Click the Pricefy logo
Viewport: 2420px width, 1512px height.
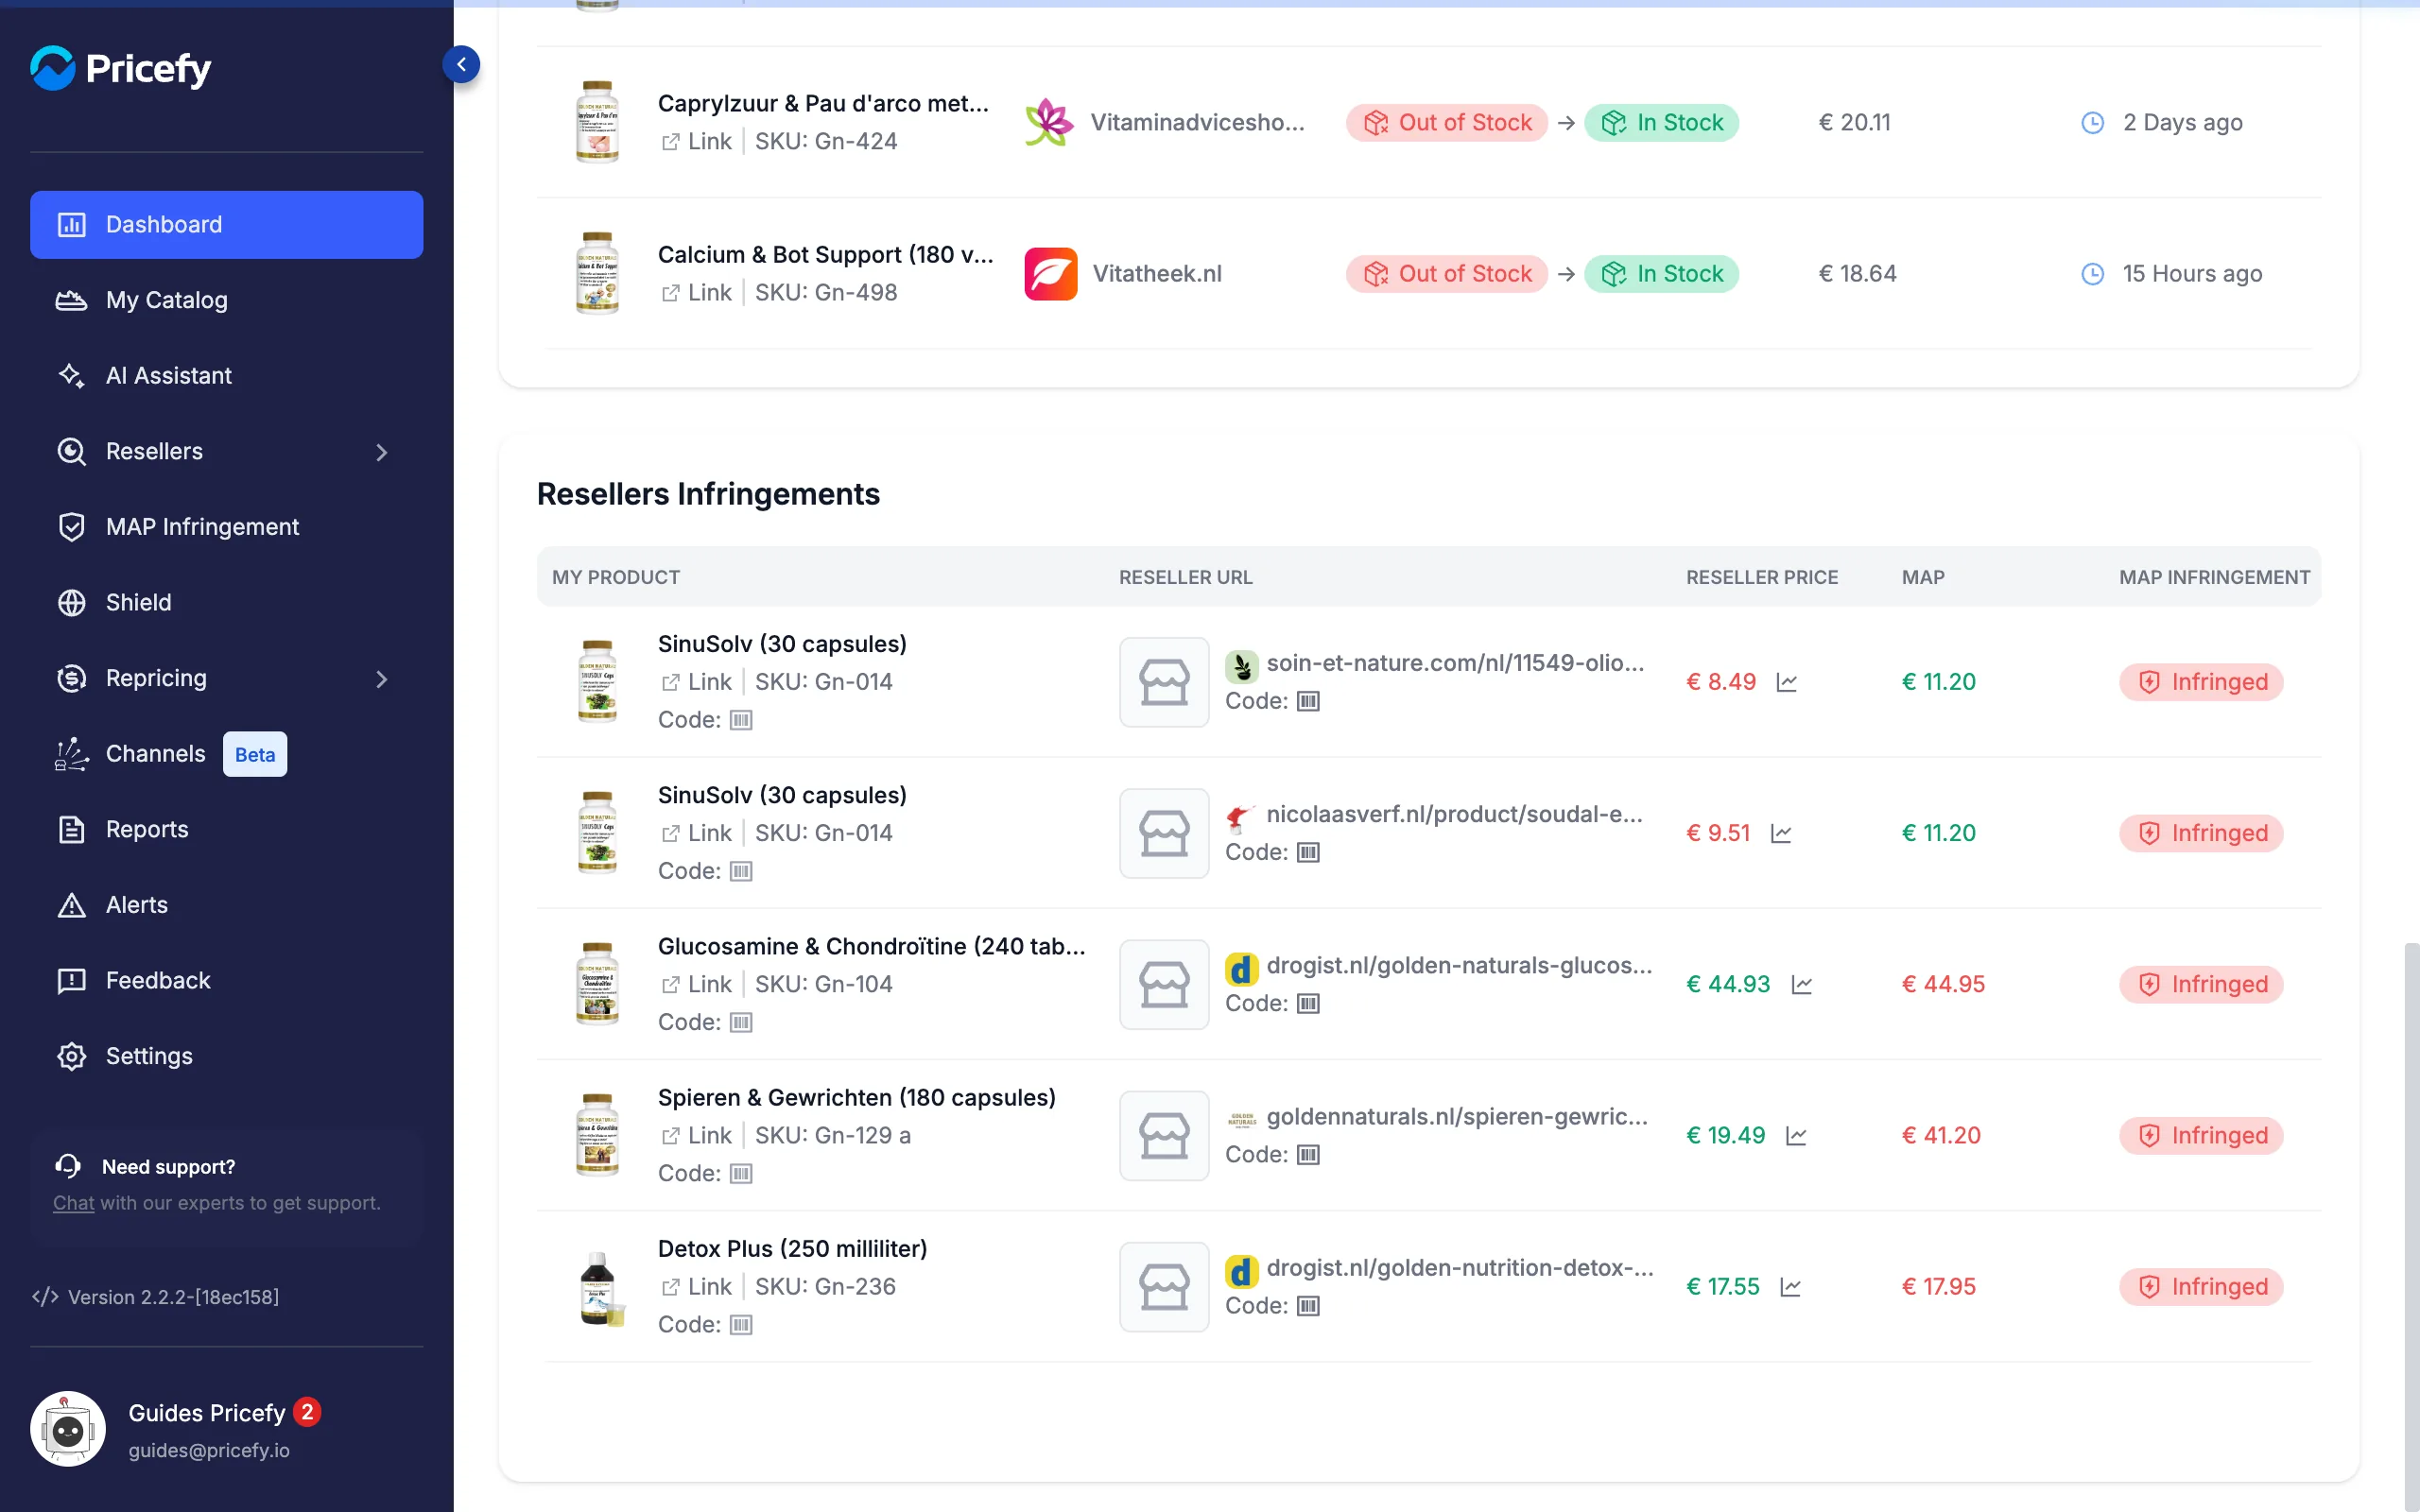tap(121, 68)
